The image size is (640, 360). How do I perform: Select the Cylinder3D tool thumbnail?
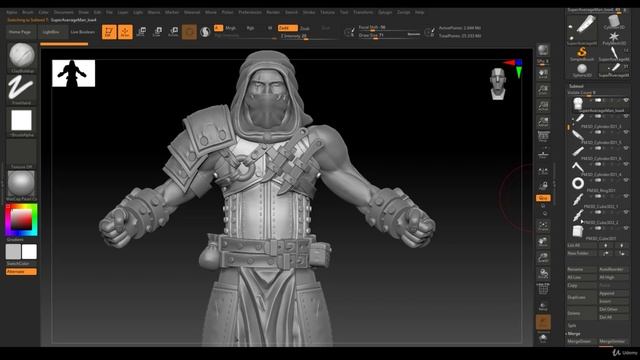pos(613,22)
